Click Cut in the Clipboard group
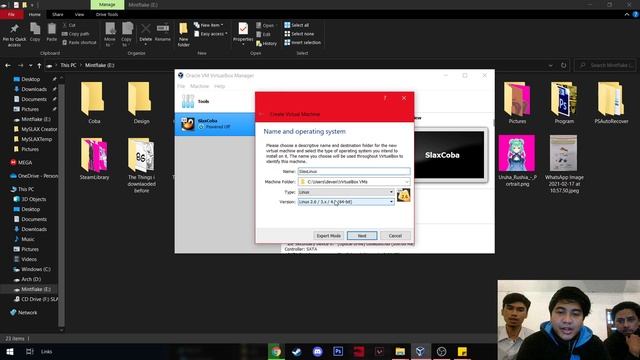 [x=69, y=25]
